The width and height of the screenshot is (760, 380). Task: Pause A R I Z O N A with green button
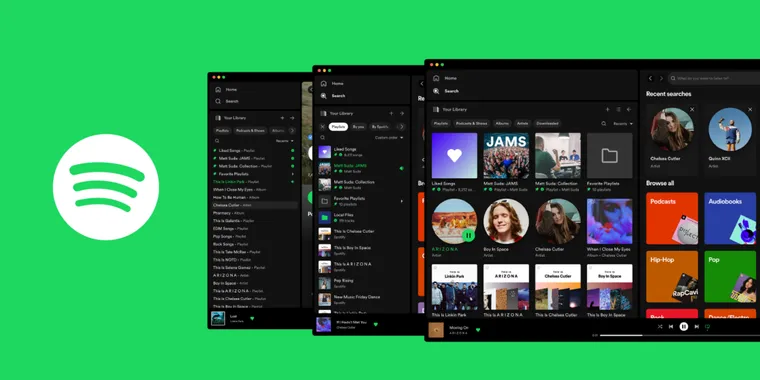(x=468, y=236)
